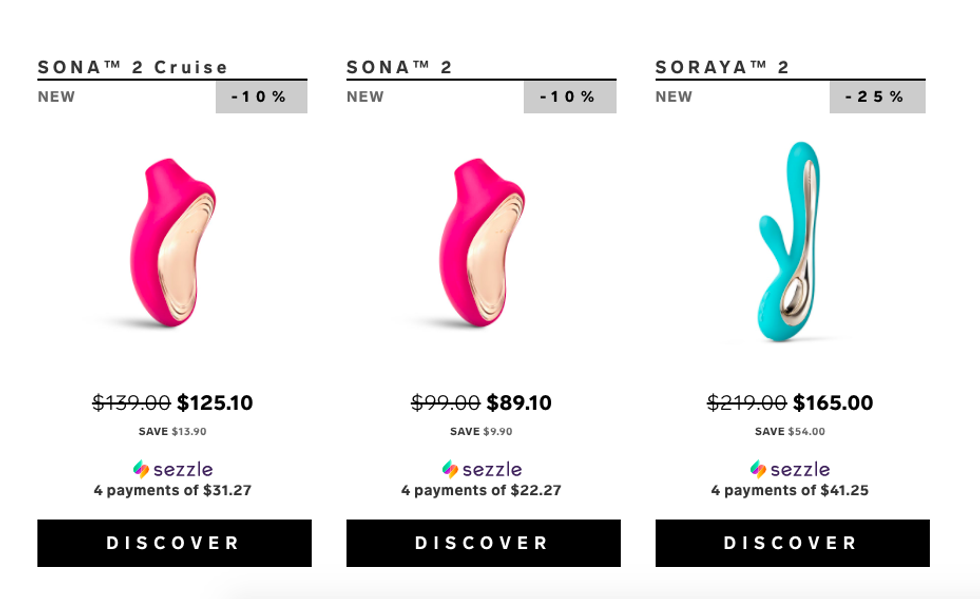Open the teal SORAYA 2 product image

point(789,241)
